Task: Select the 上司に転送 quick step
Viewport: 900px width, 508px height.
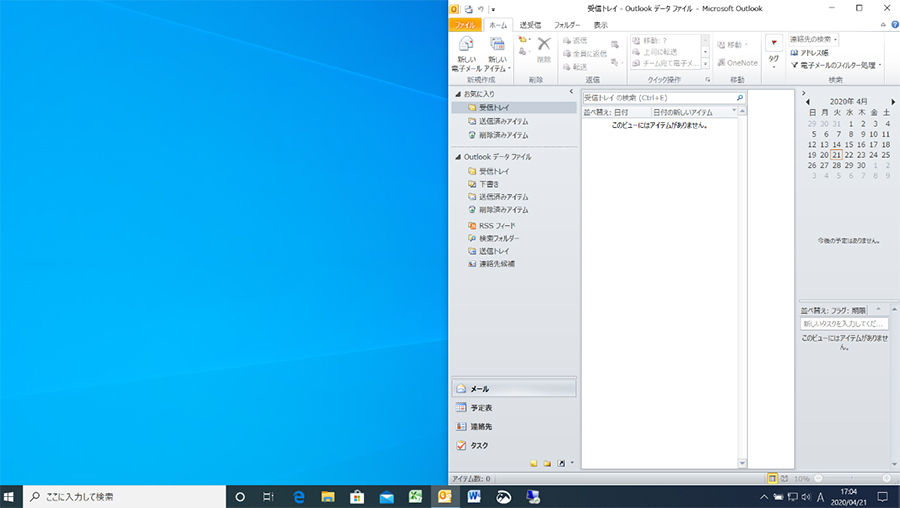Action: (655, 52)
